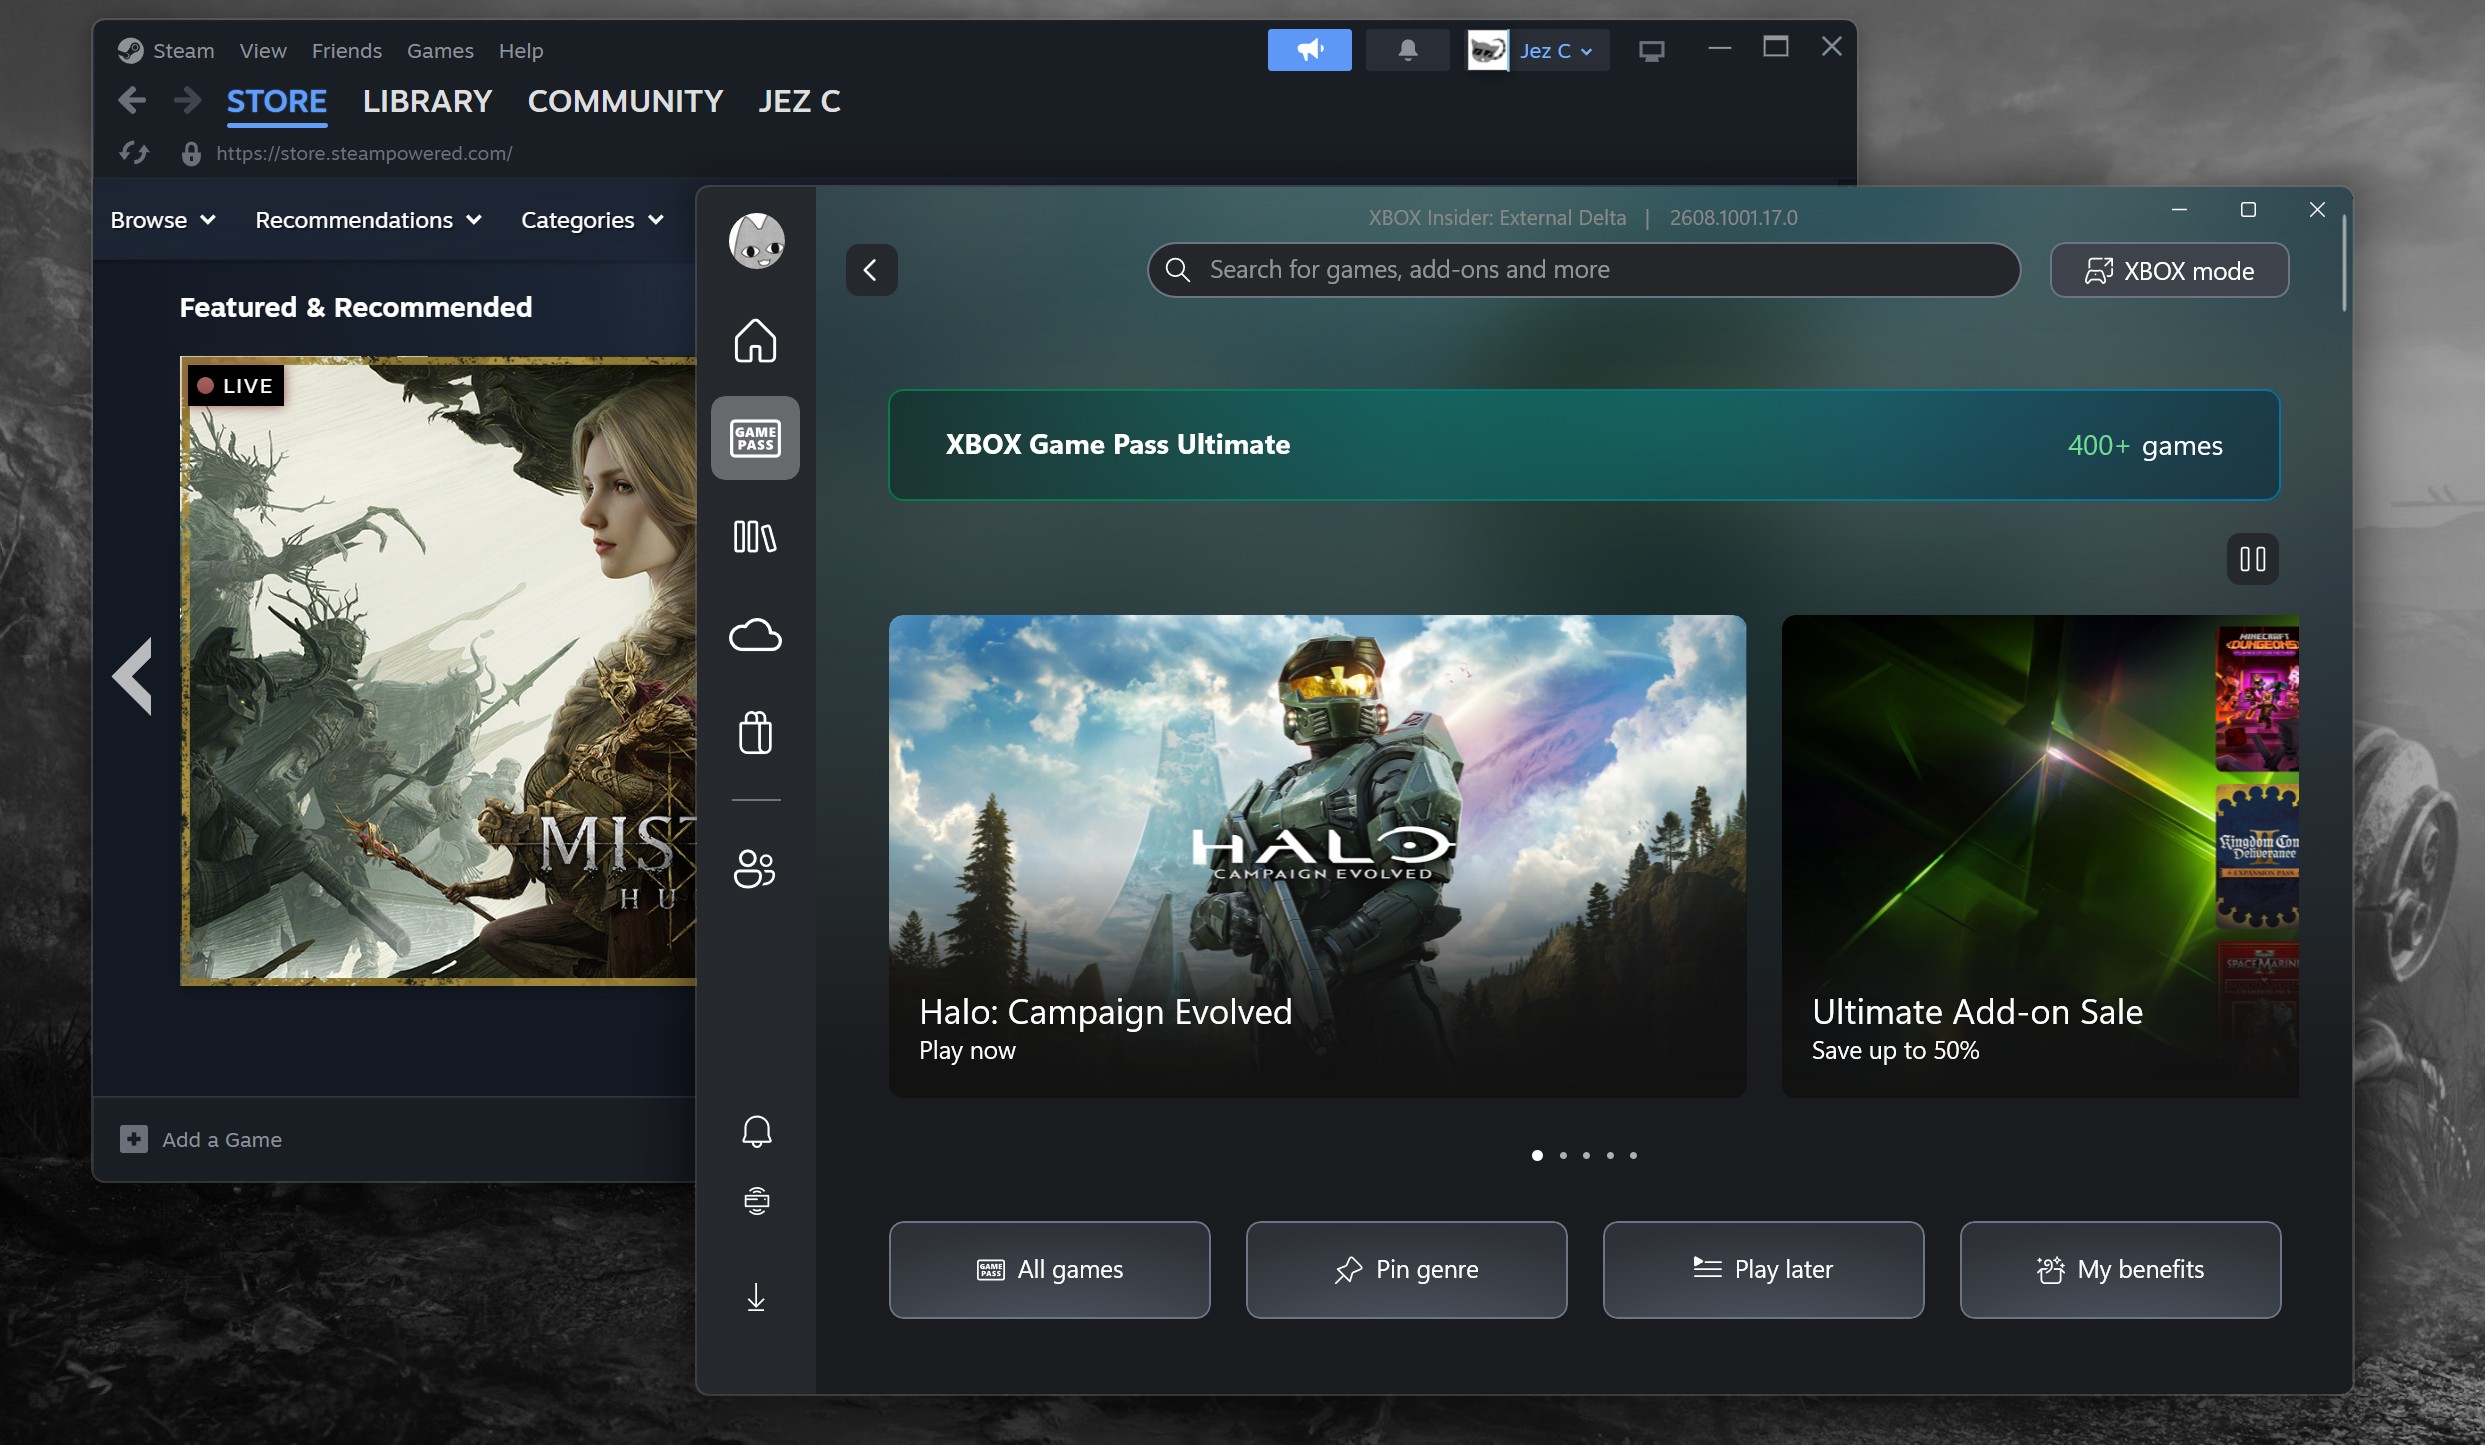
Task: Maximize the Xbox app window
Action: [2248, 210]
